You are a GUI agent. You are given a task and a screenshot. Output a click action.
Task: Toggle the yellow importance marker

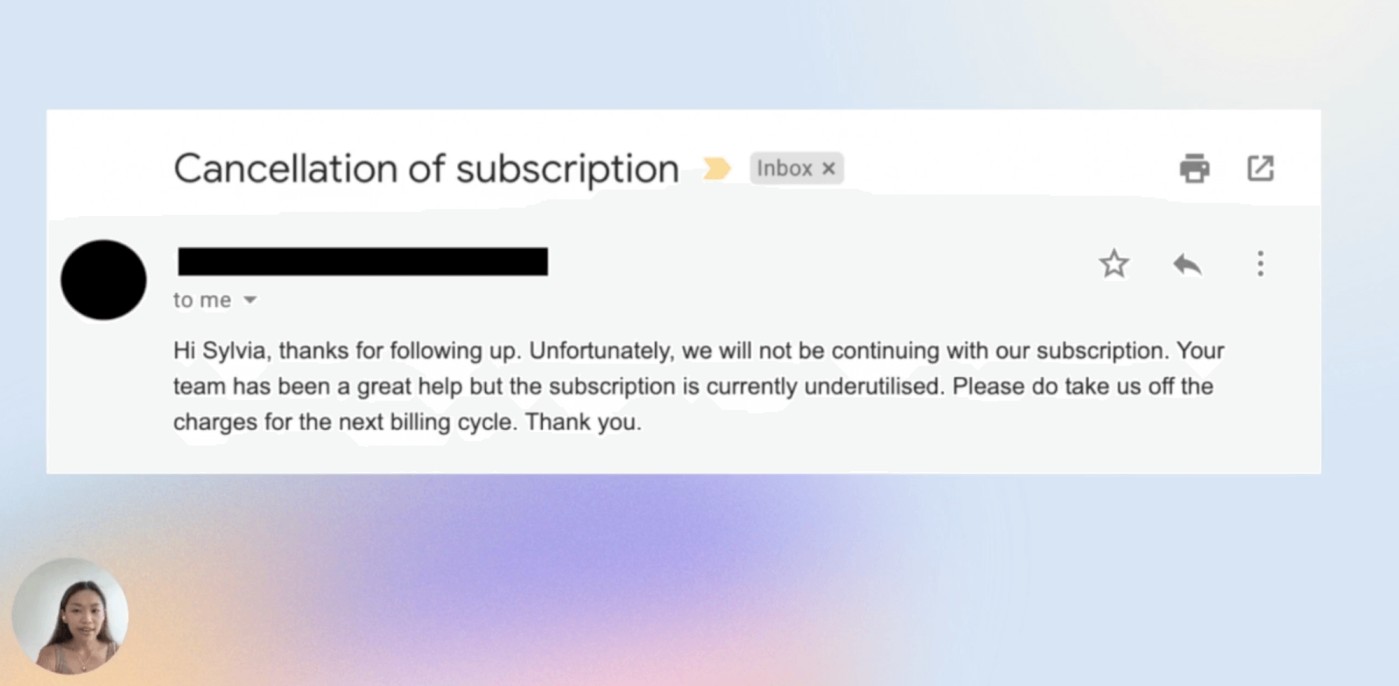click(x=716, y=169)
